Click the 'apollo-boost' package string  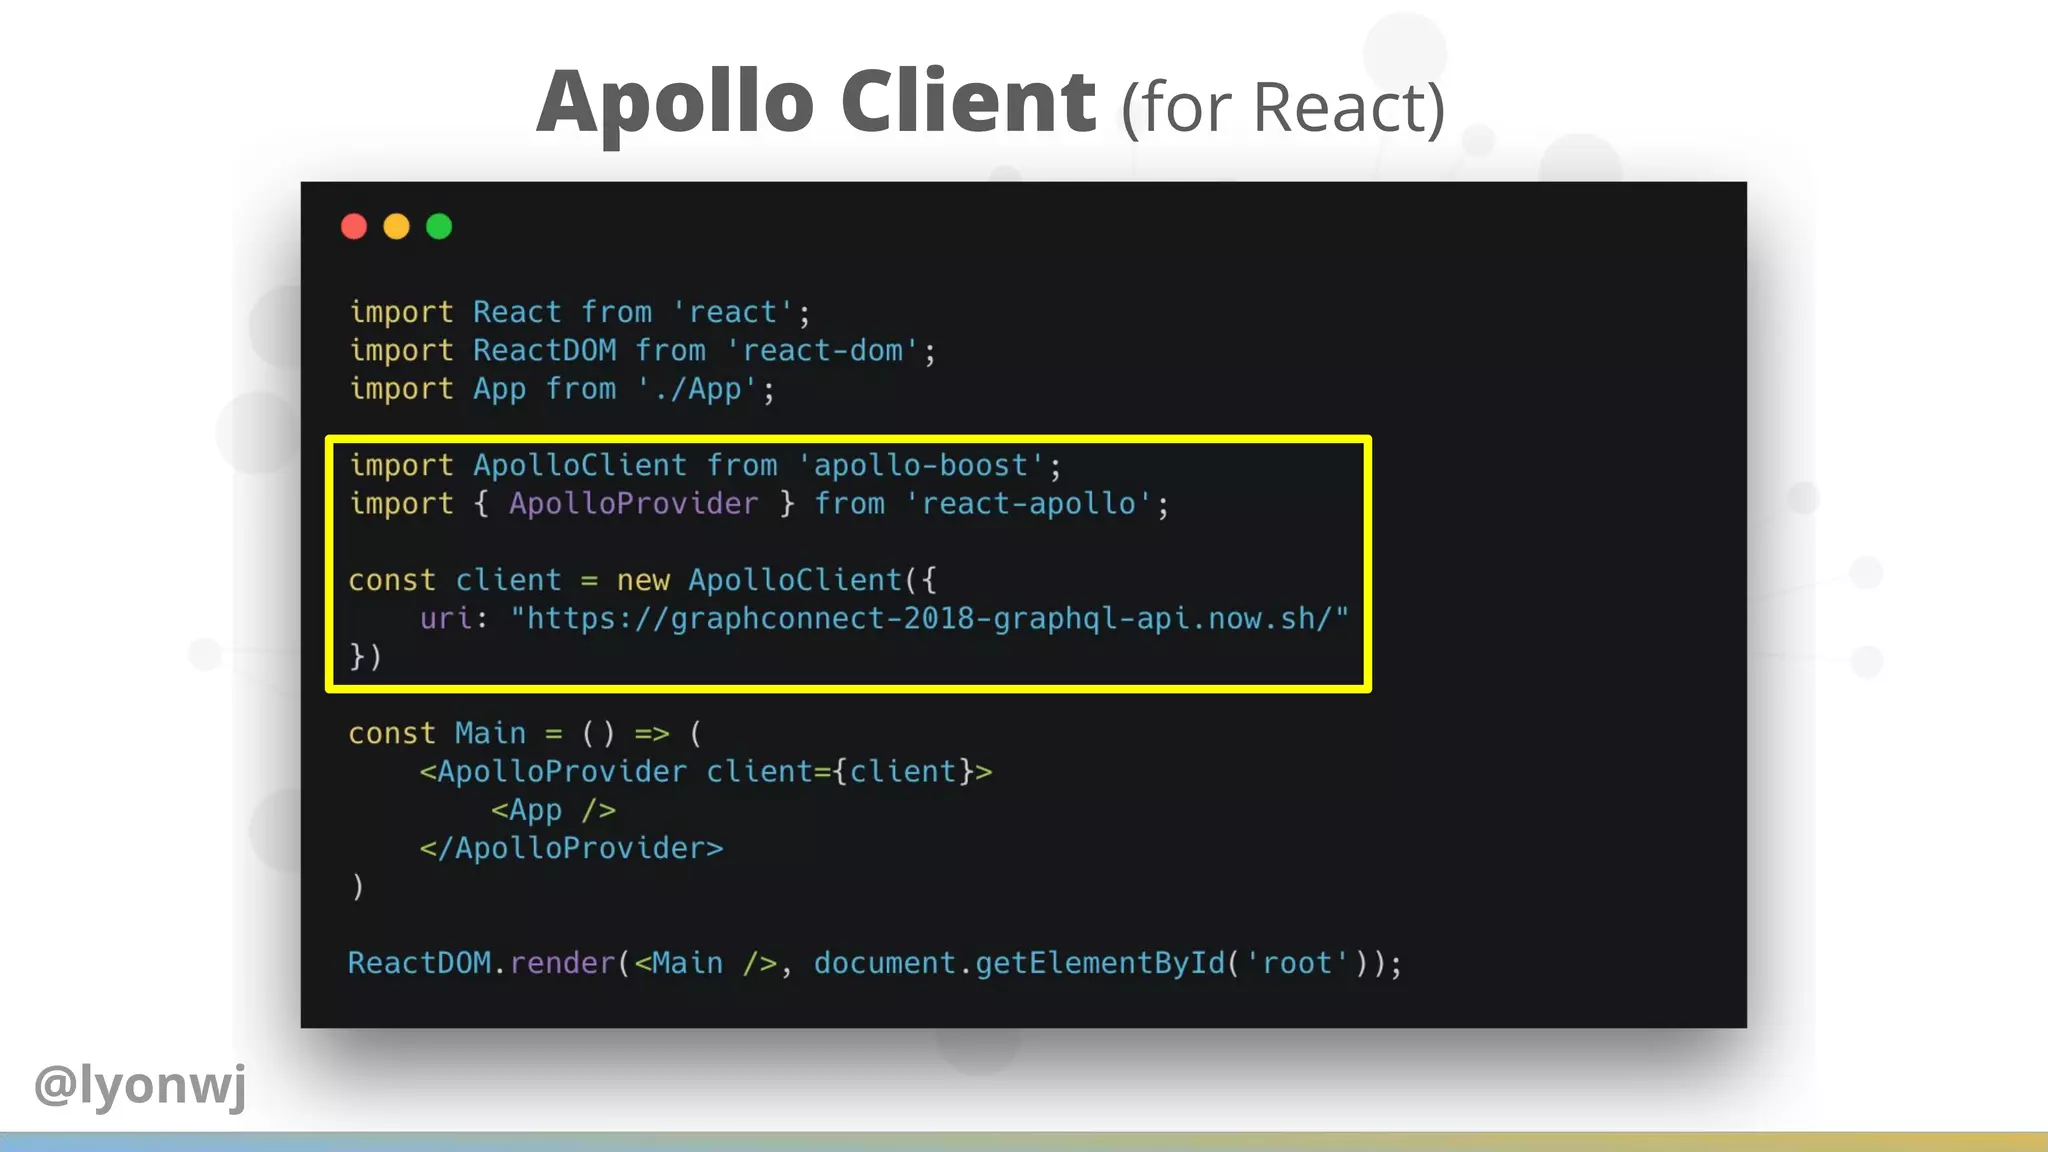pyautogui.click(x=921, y=466)
